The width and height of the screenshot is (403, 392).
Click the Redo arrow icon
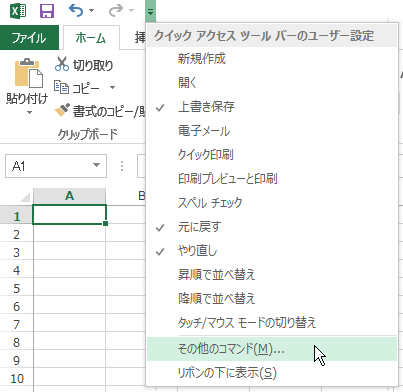click(116, 11)
